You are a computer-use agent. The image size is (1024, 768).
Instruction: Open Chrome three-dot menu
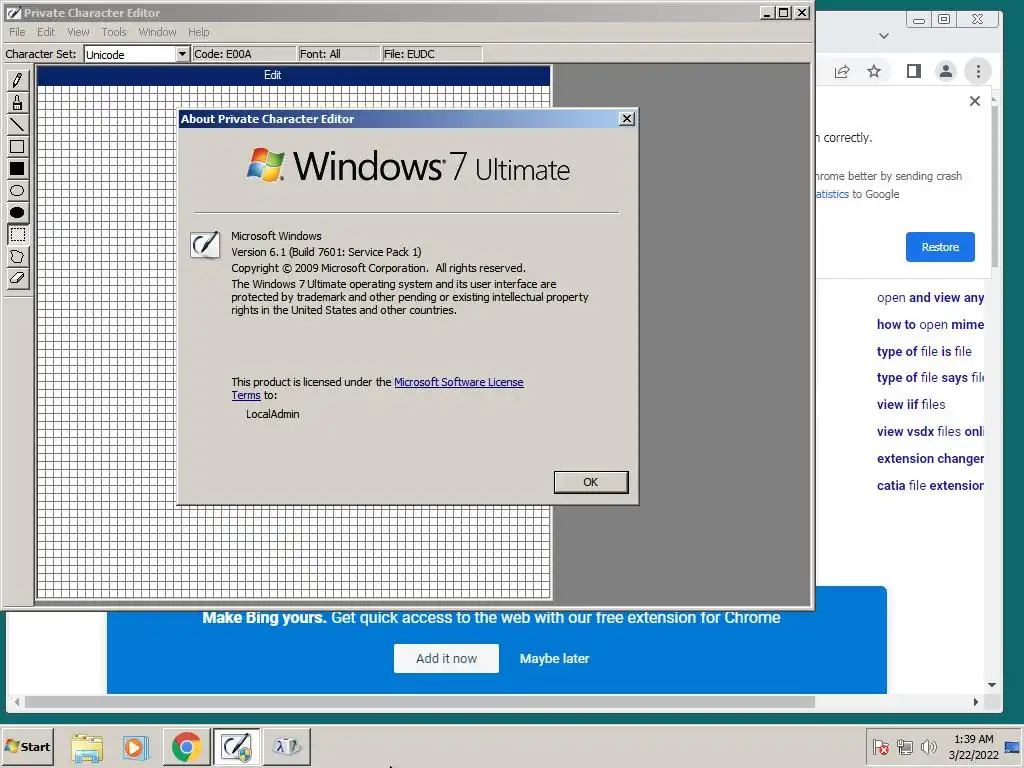[978, 71]
